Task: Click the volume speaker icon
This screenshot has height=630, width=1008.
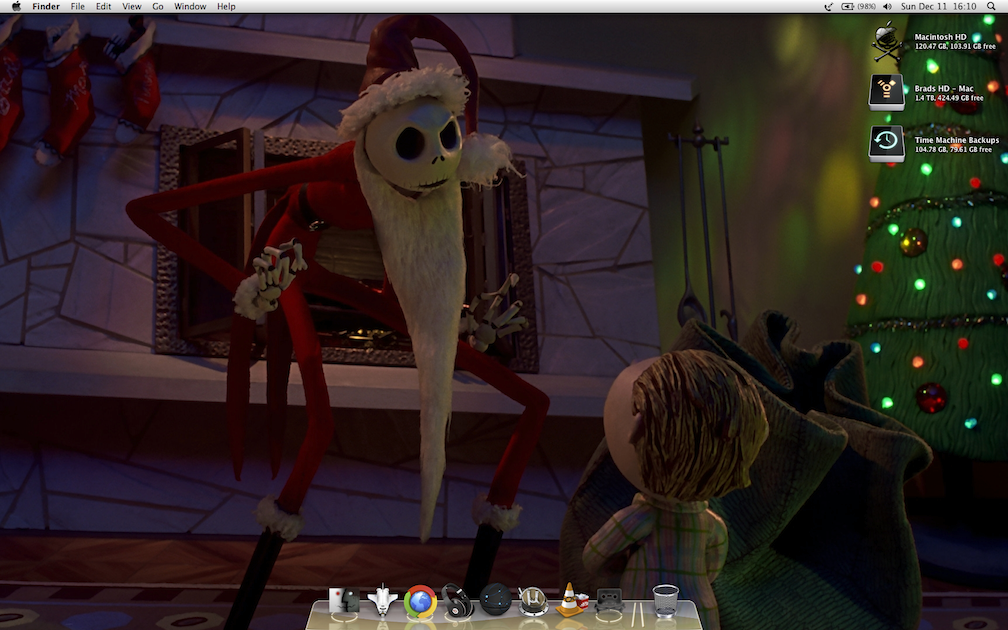Action: [x=887, y=6]
